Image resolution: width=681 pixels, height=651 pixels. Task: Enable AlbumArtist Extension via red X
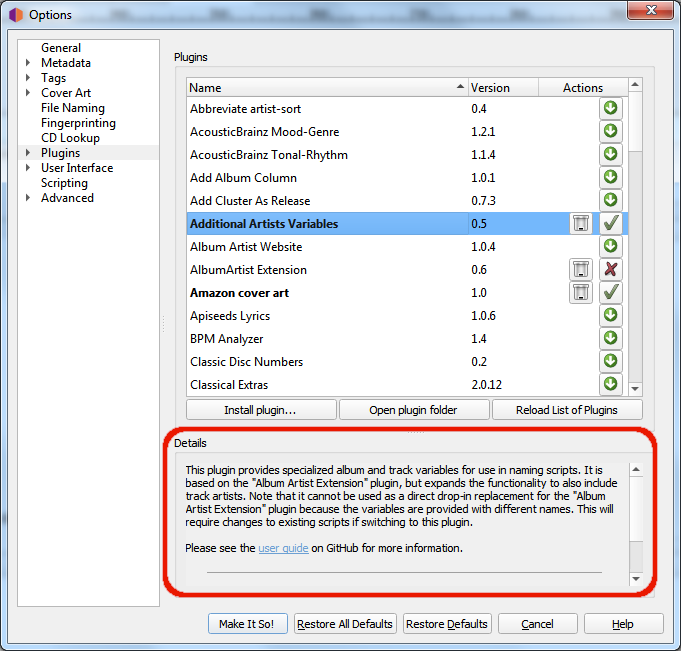610,270
